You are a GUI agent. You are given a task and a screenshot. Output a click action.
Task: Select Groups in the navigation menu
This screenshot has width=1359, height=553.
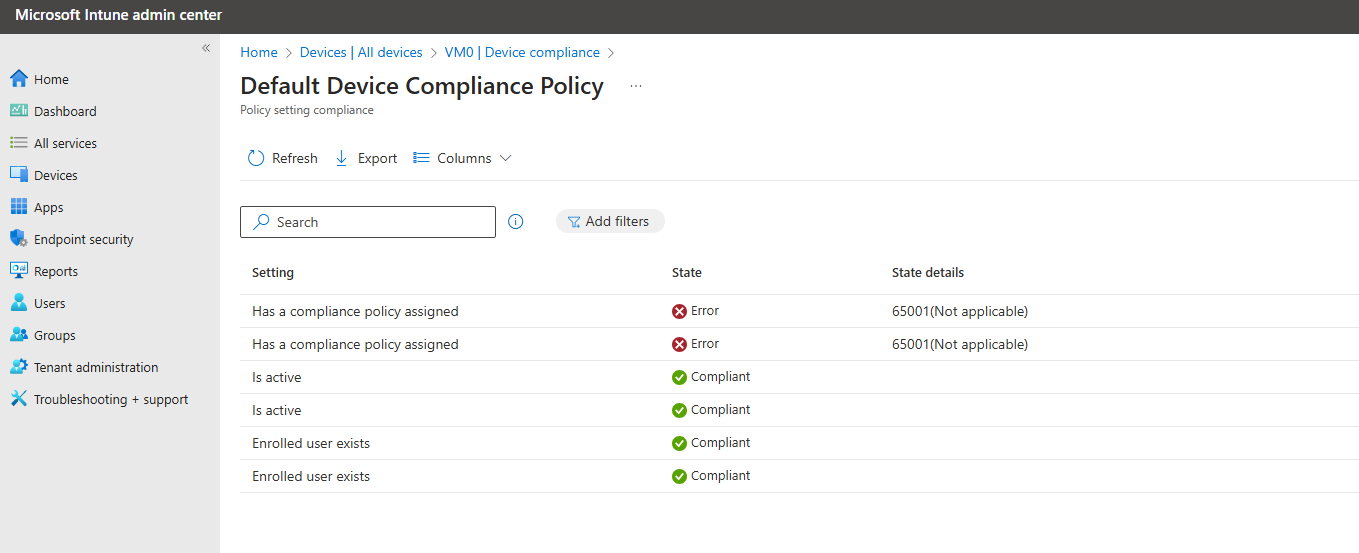coord(54,335)
